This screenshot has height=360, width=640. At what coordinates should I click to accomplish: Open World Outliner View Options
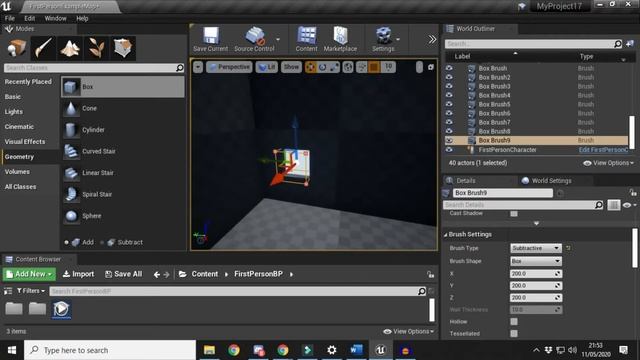(x=609, y=163)
